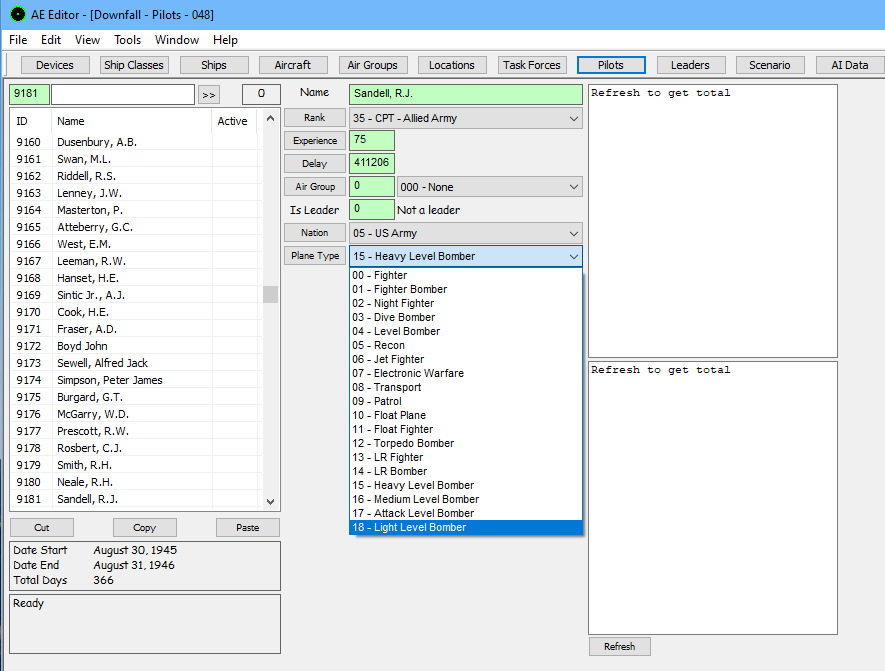Open the Help menu
Image resolution: width=885 pixels, height=671 pixels.
(x=225, y=40)
